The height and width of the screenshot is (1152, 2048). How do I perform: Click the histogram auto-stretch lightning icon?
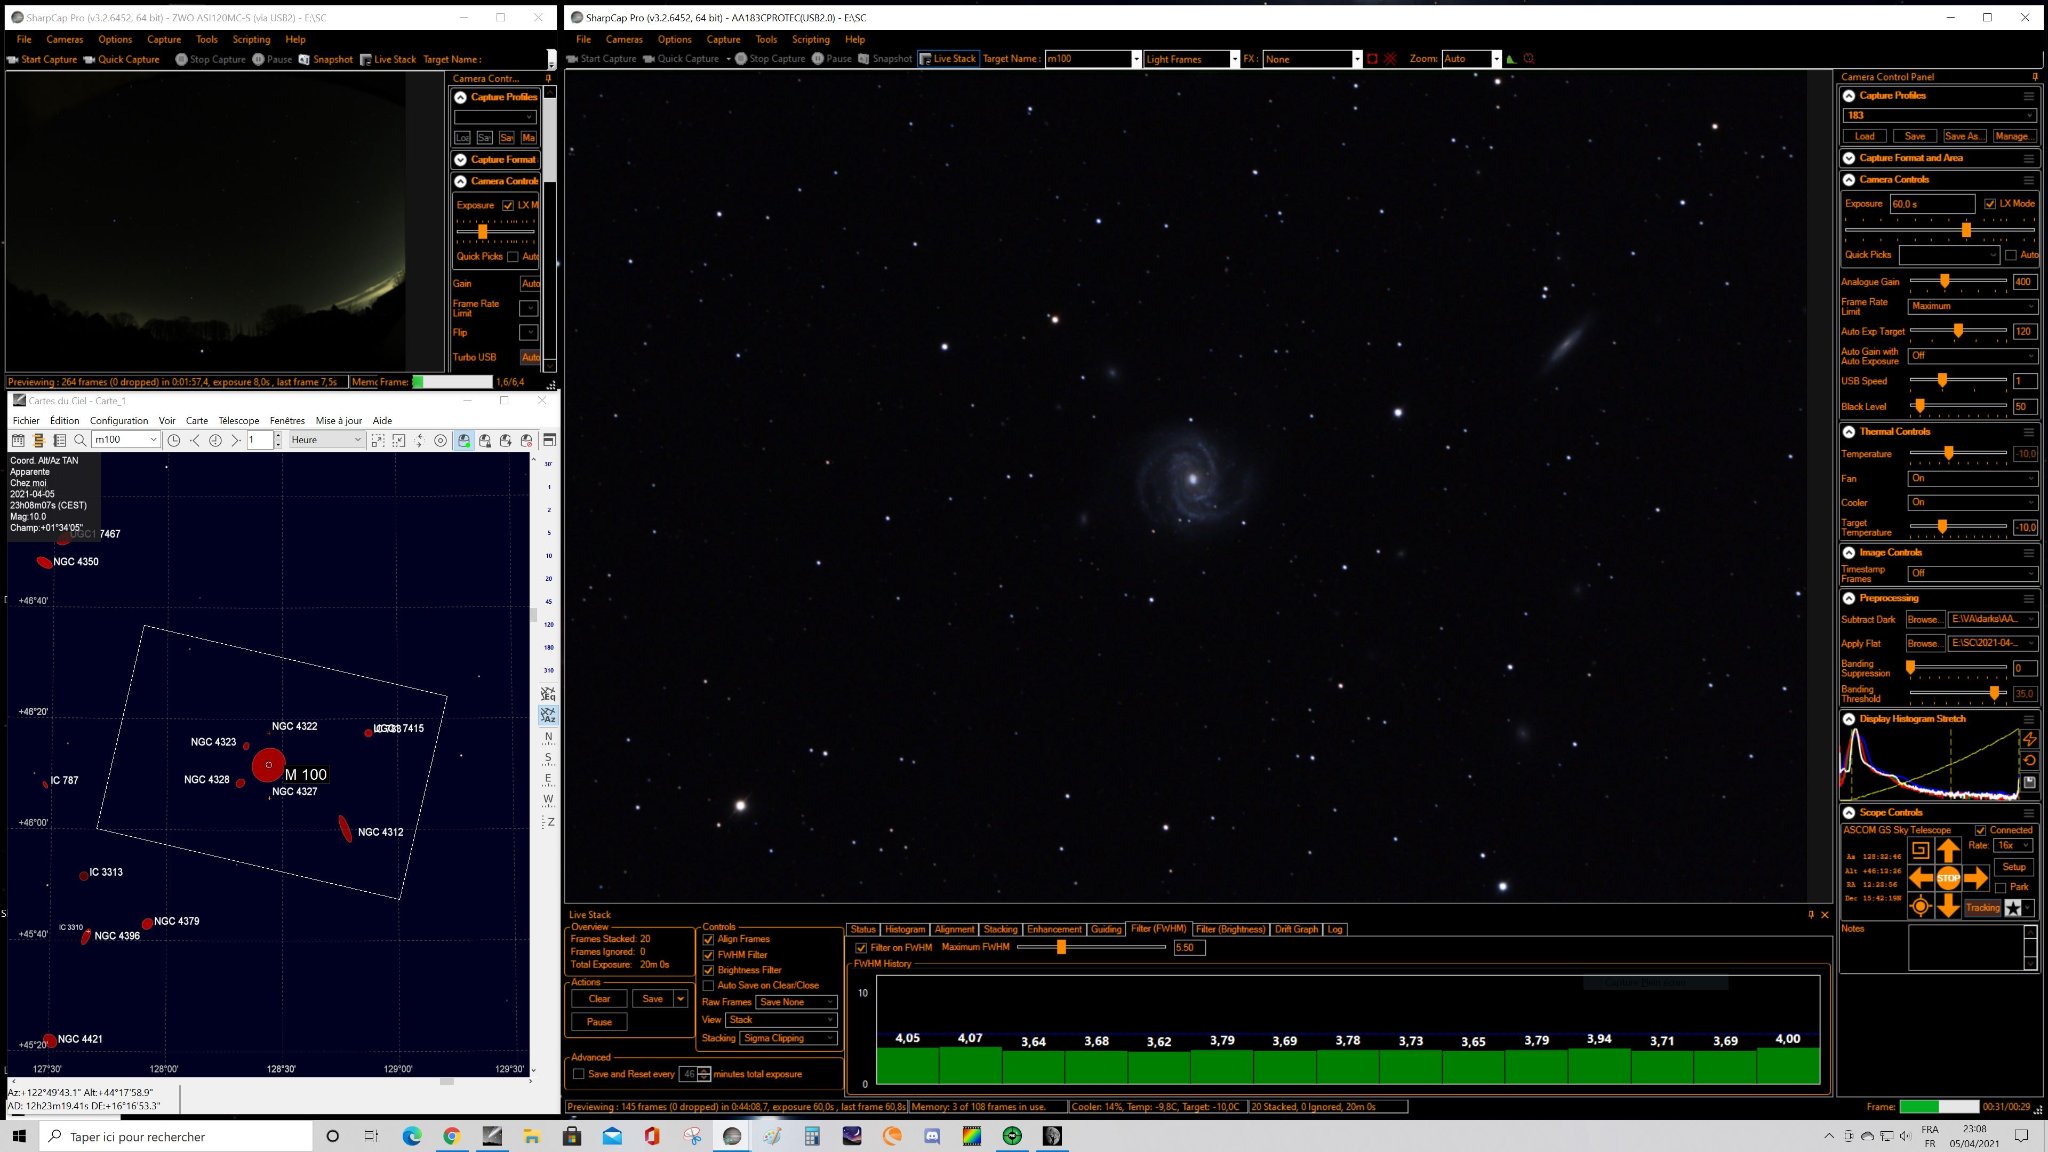pos(2030,739)
